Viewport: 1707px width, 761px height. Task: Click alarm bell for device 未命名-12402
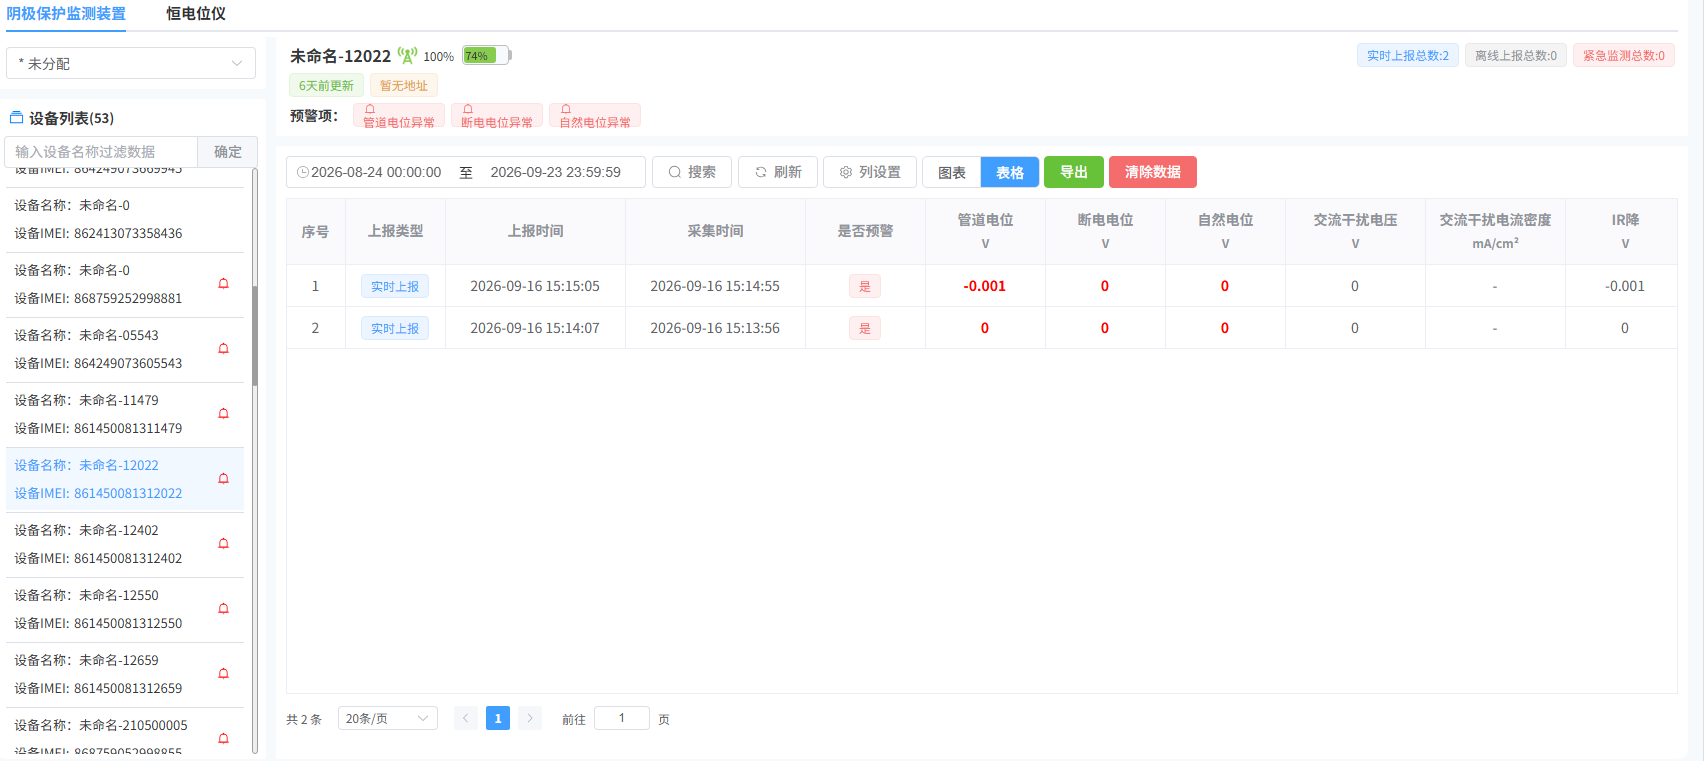(x=224, y=544)
